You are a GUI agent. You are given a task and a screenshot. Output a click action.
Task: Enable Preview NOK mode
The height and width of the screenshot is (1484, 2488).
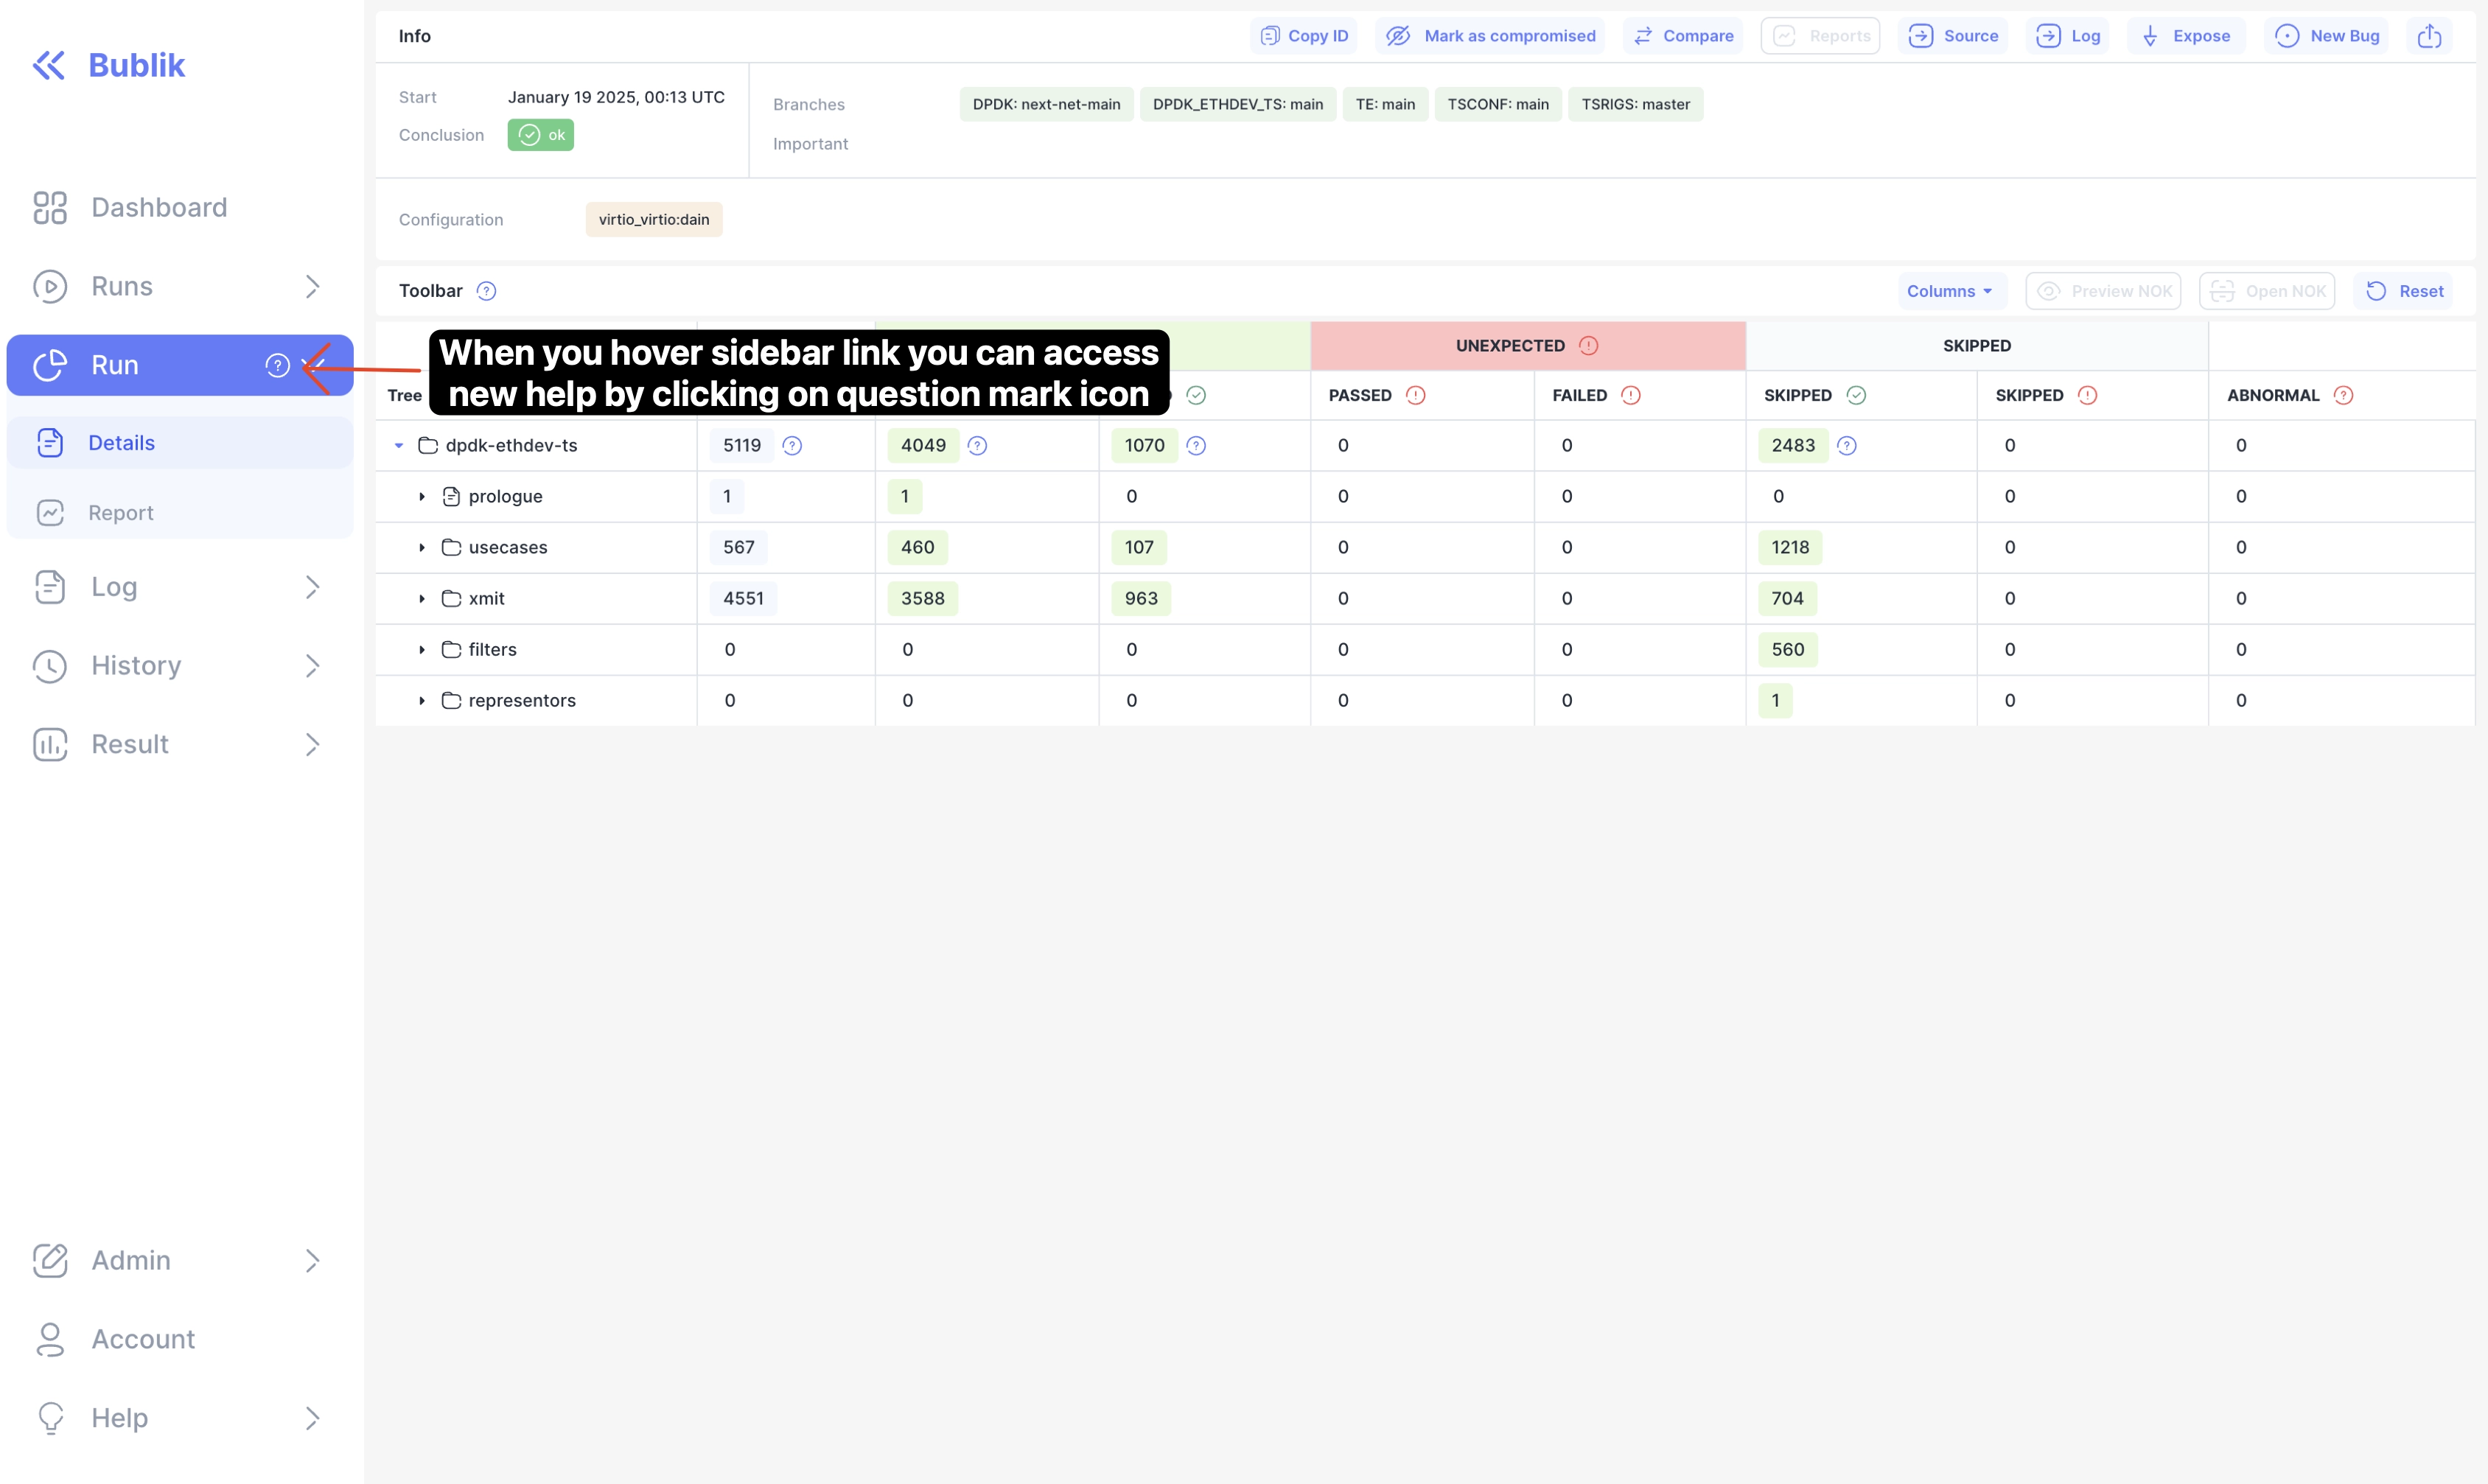[x=2103, y=290]
